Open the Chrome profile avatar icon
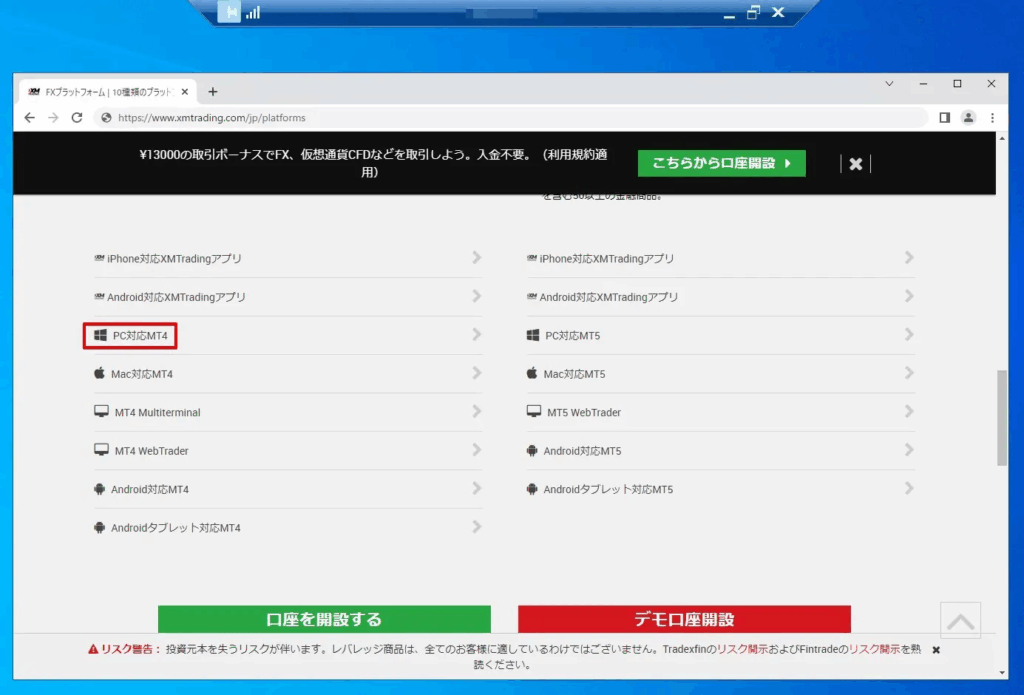1024x695 pixels. click(x=968, y=117)
